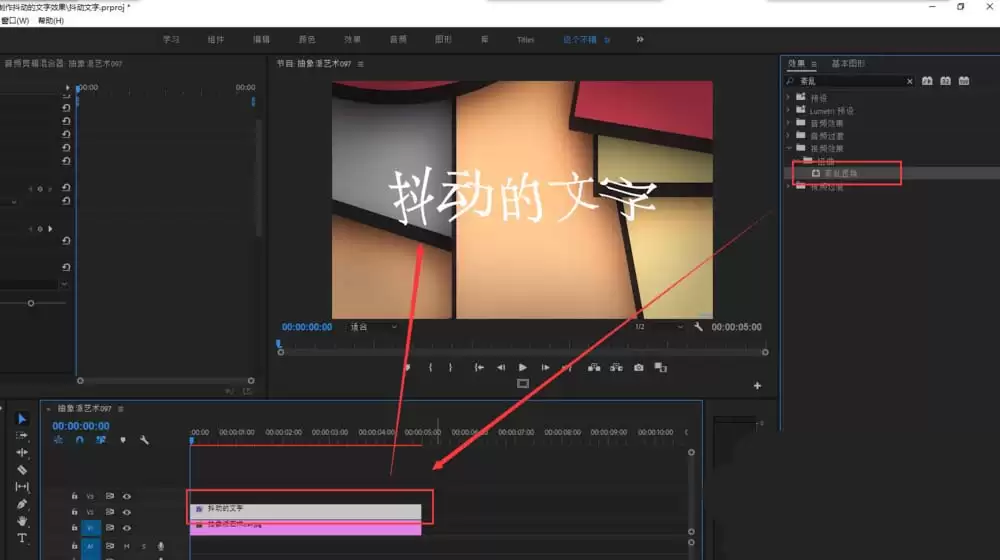Viewport: 1000px width, 560px height.
Task: Select the Hand tool
Action: tap(22, 521)
